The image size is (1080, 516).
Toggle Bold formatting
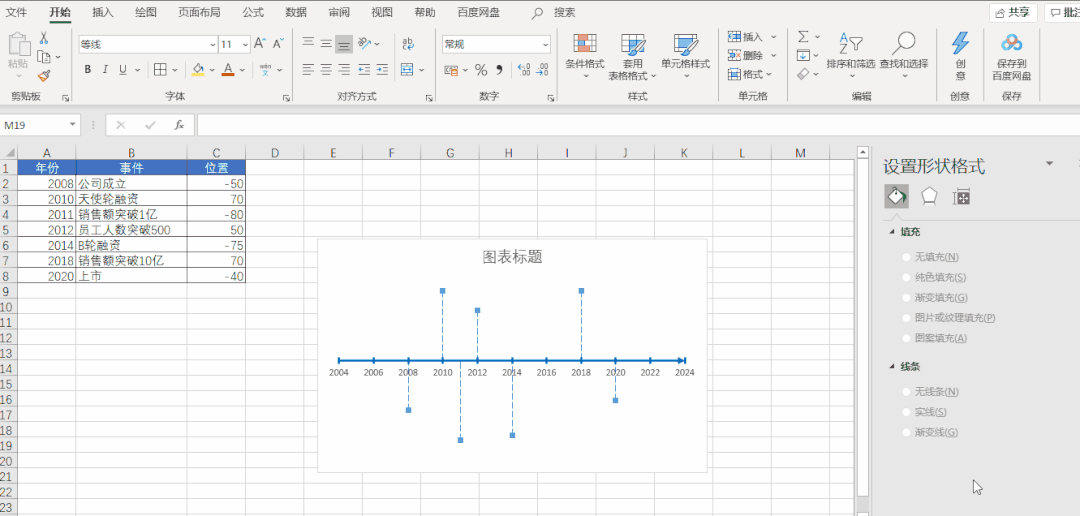tap(87, 70)
